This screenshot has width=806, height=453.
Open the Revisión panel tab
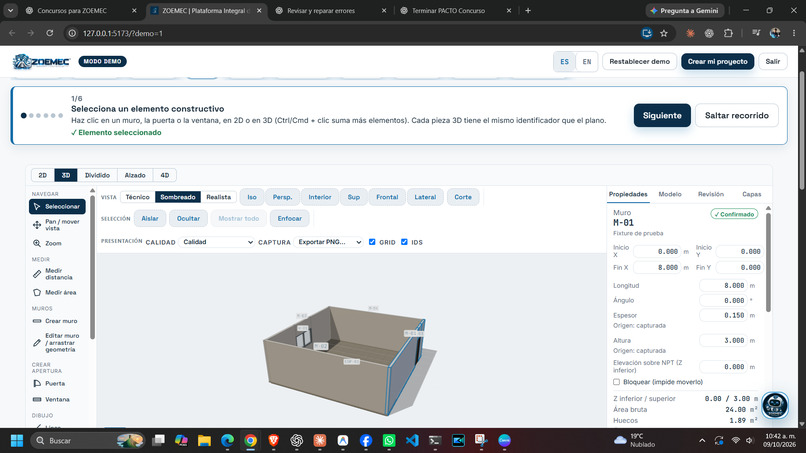(x=710, y=194)
